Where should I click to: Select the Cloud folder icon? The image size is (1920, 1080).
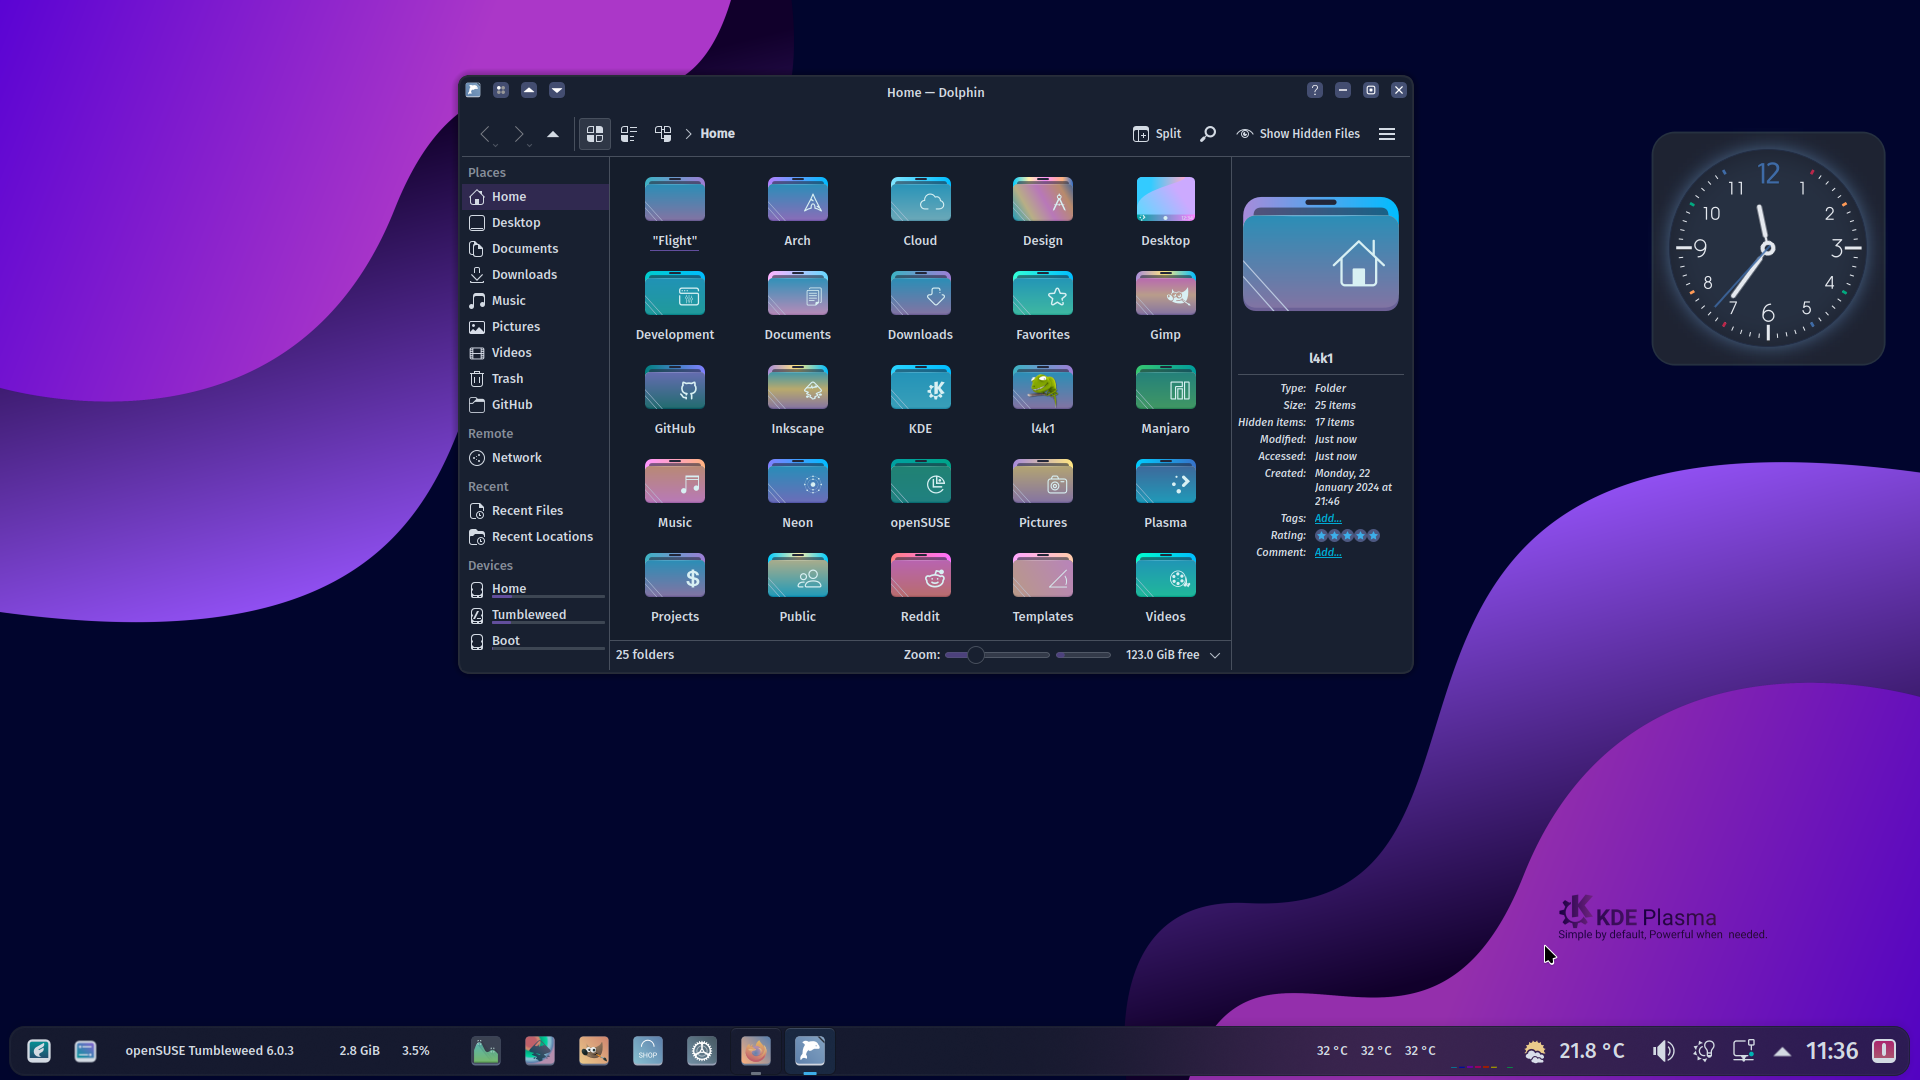pos(920,200)
